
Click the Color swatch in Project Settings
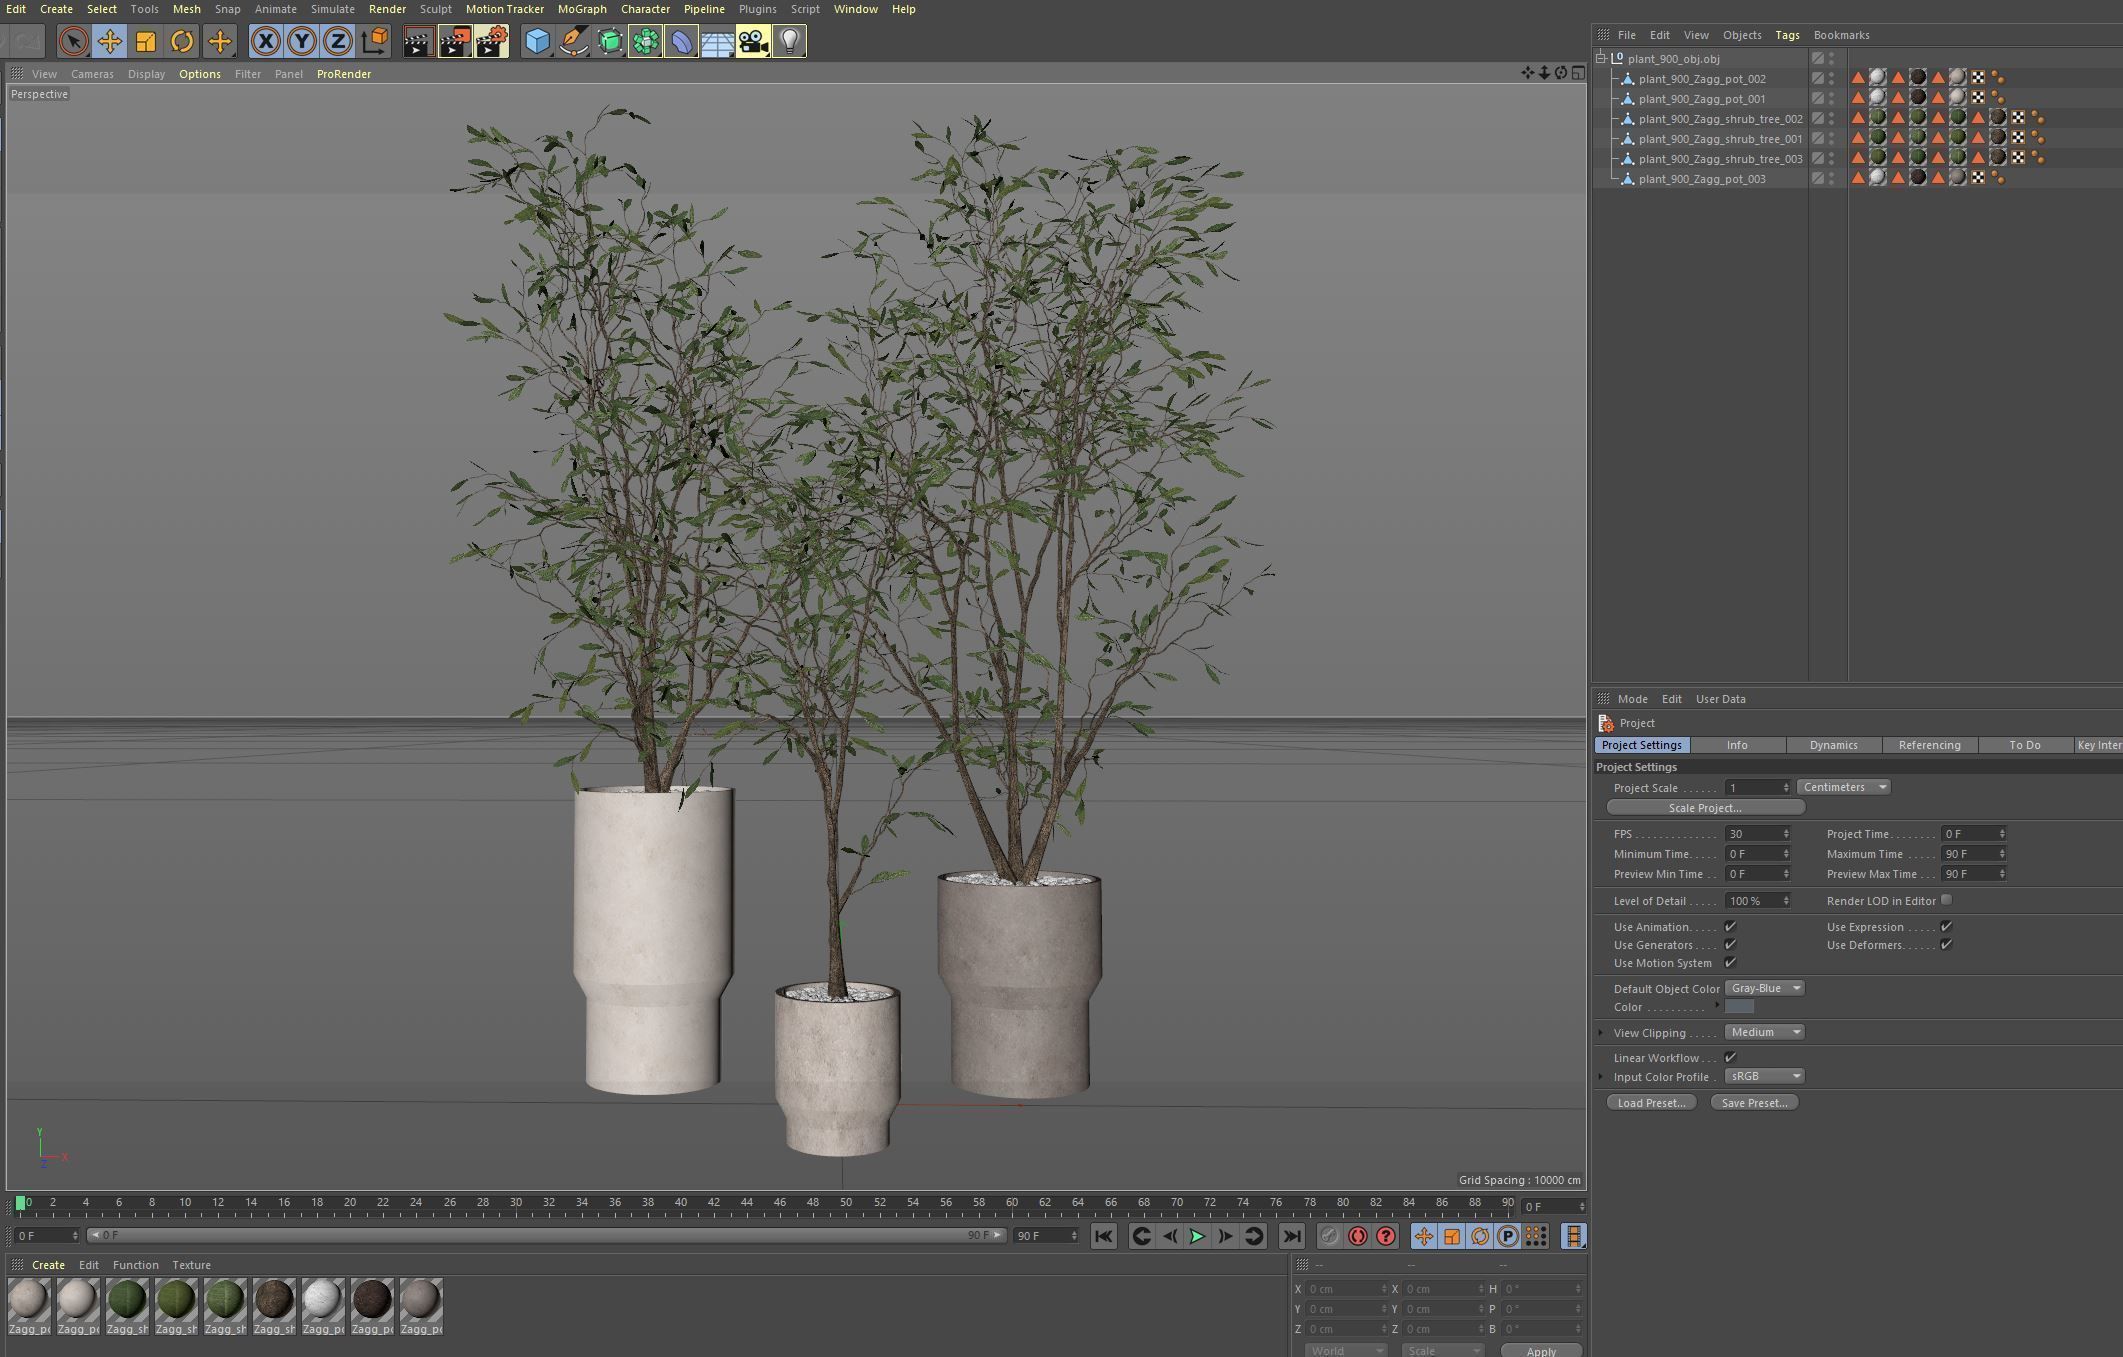click(1739, 1007)
